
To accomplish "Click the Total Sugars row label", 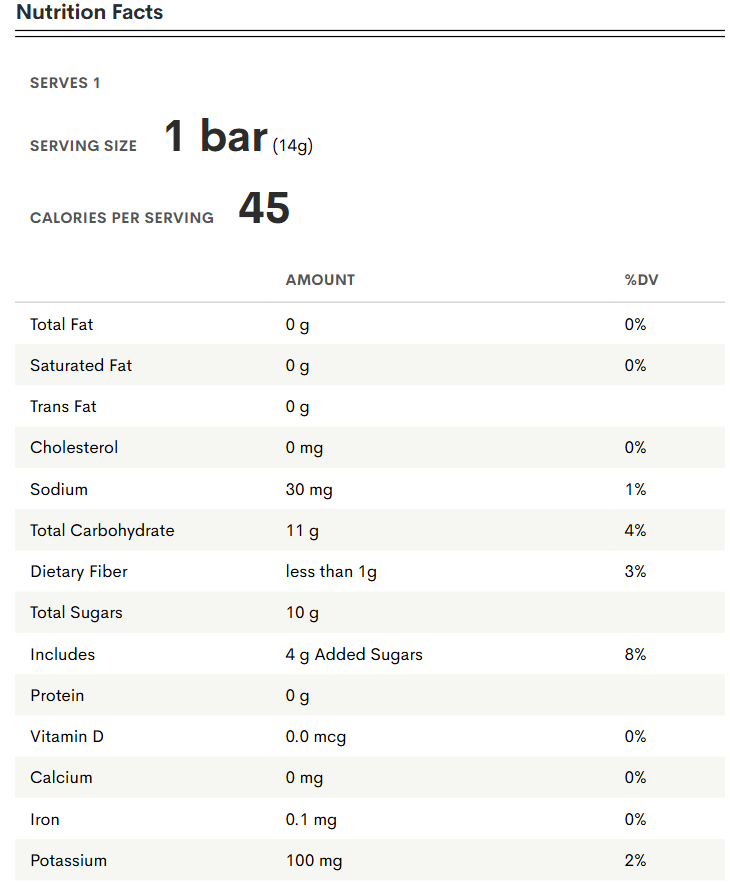I will point(76,613).
